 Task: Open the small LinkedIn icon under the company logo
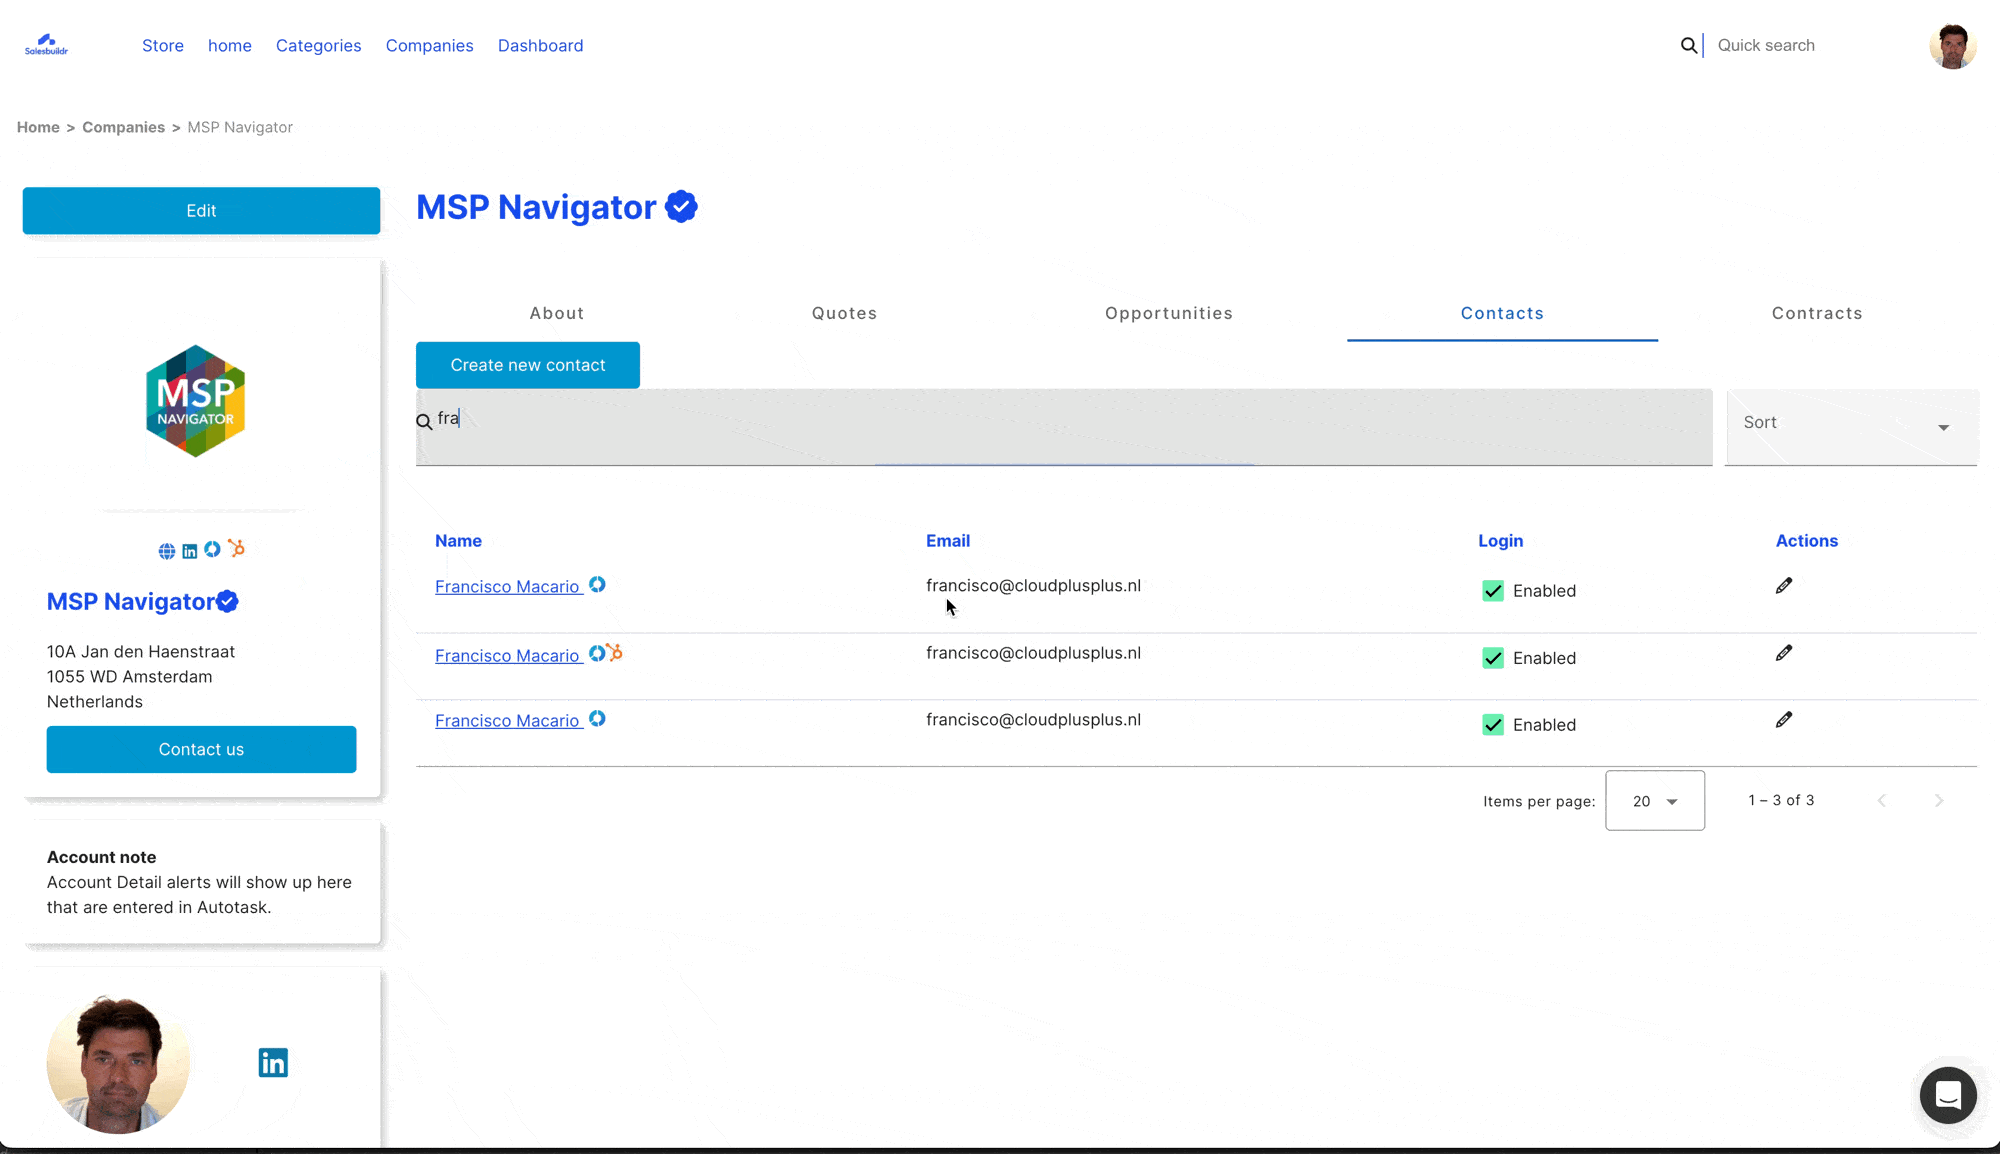click(x=189, y=551)
